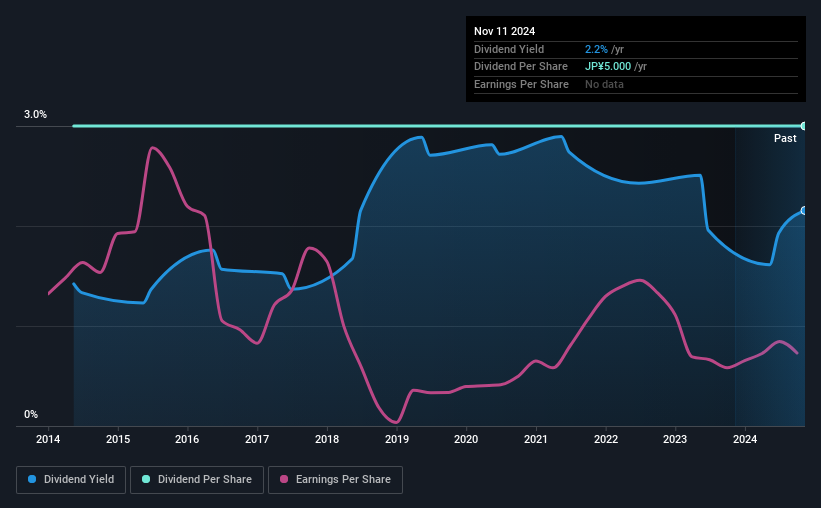Click the blue Dividend Yield legend dot
Image resolution: width=821 pixels, height=508 pixels.
point(32,479)
